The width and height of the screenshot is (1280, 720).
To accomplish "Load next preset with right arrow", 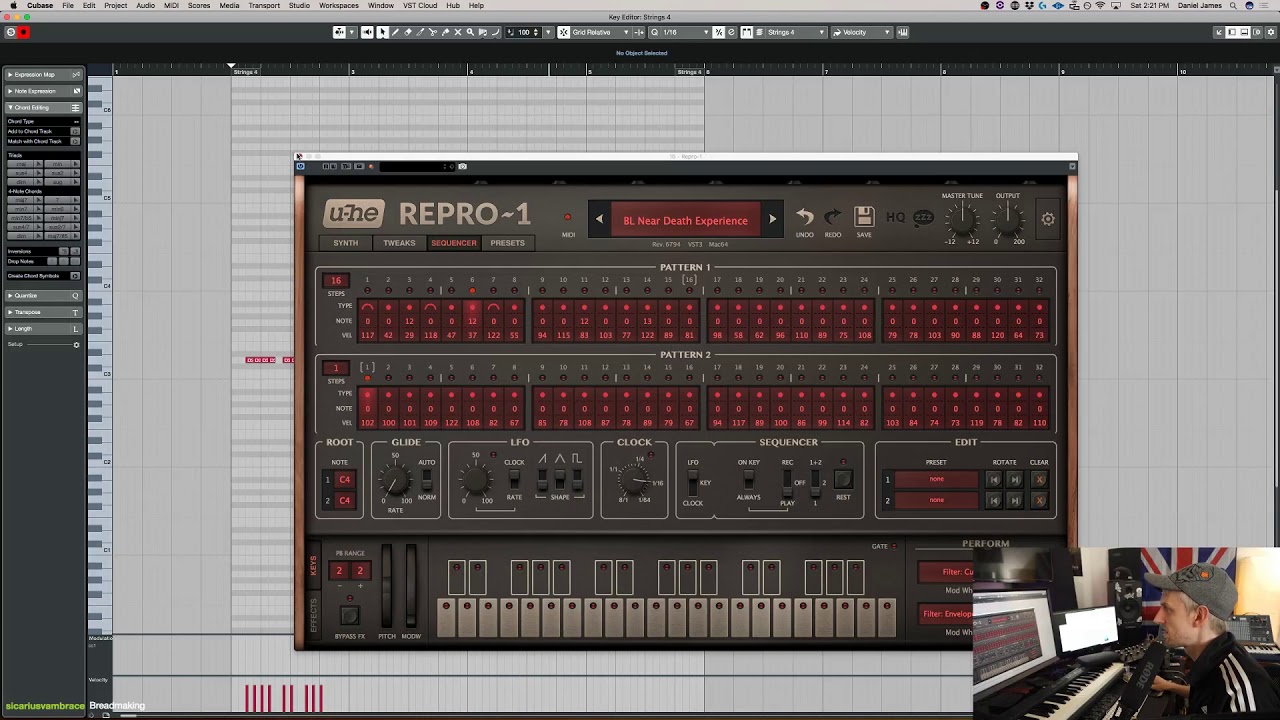I will point(772,220).
